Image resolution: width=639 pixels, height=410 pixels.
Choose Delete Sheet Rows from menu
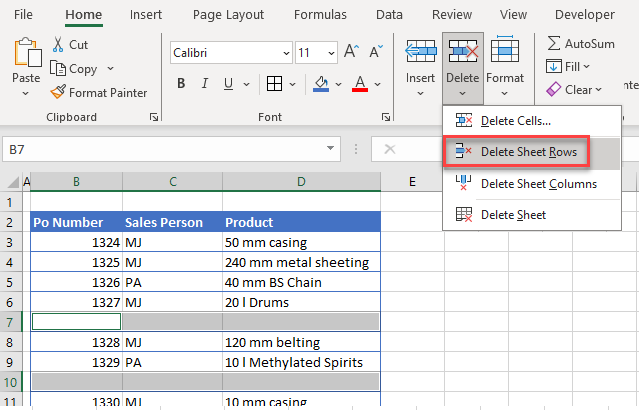[x=530, y=152]
